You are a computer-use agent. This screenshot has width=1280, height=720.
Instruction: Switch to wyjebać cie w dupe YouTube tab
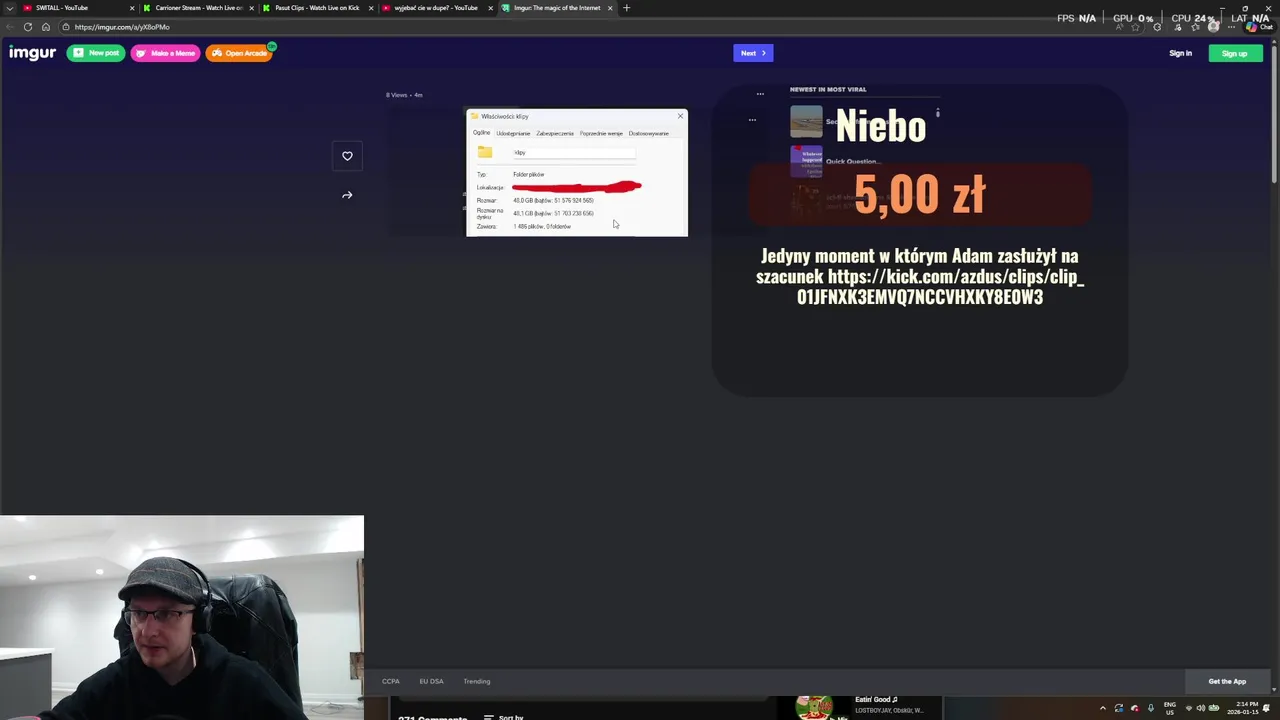coord(436,8)
